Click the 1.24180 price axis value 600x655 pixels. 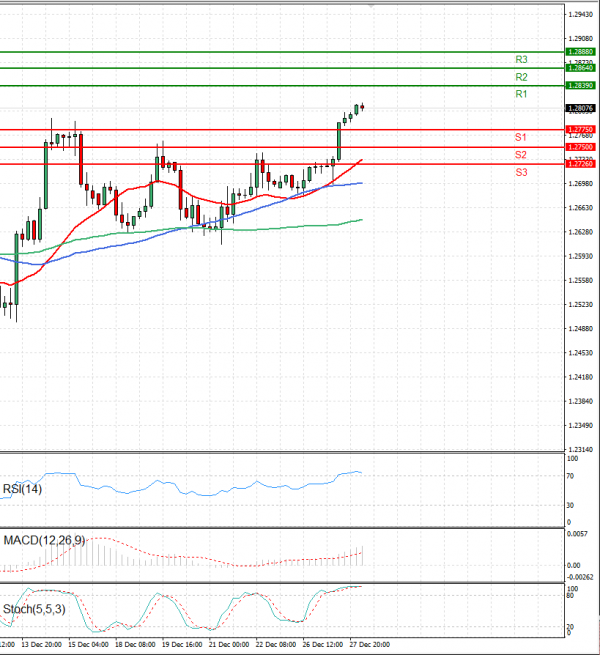[581, 378]
